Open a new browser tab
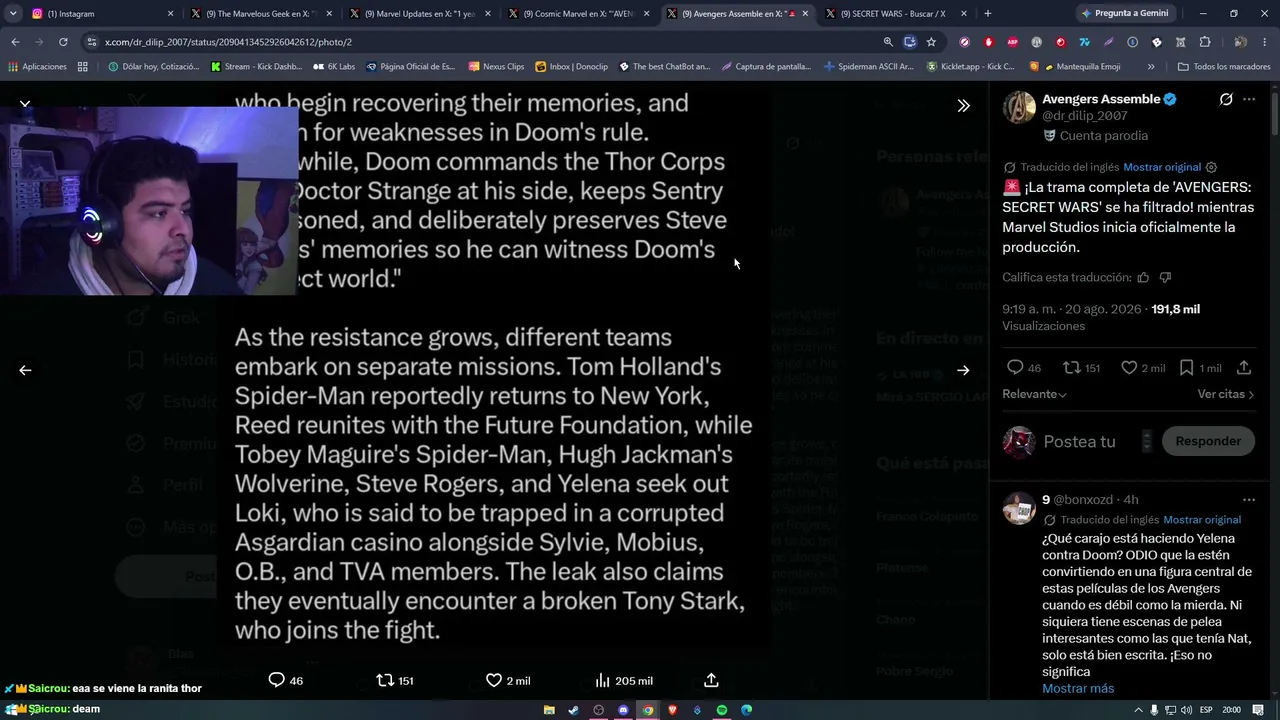 point(988,13)
